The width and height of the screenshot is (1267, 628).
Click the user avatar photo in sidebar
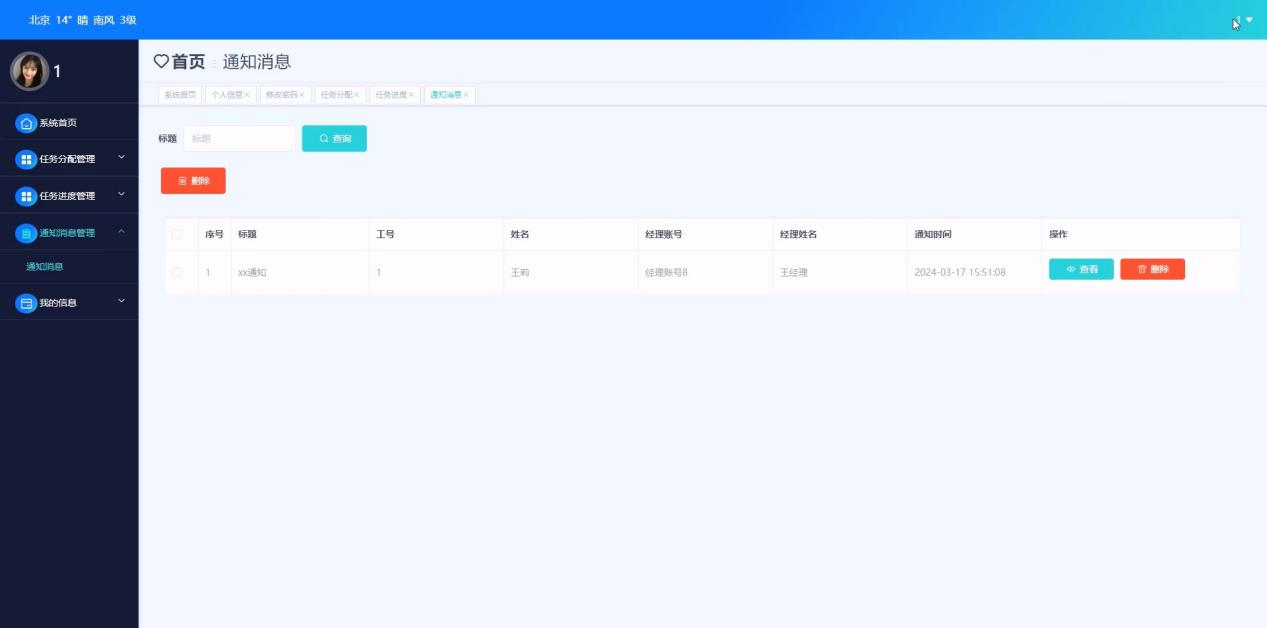pos(29,71)
